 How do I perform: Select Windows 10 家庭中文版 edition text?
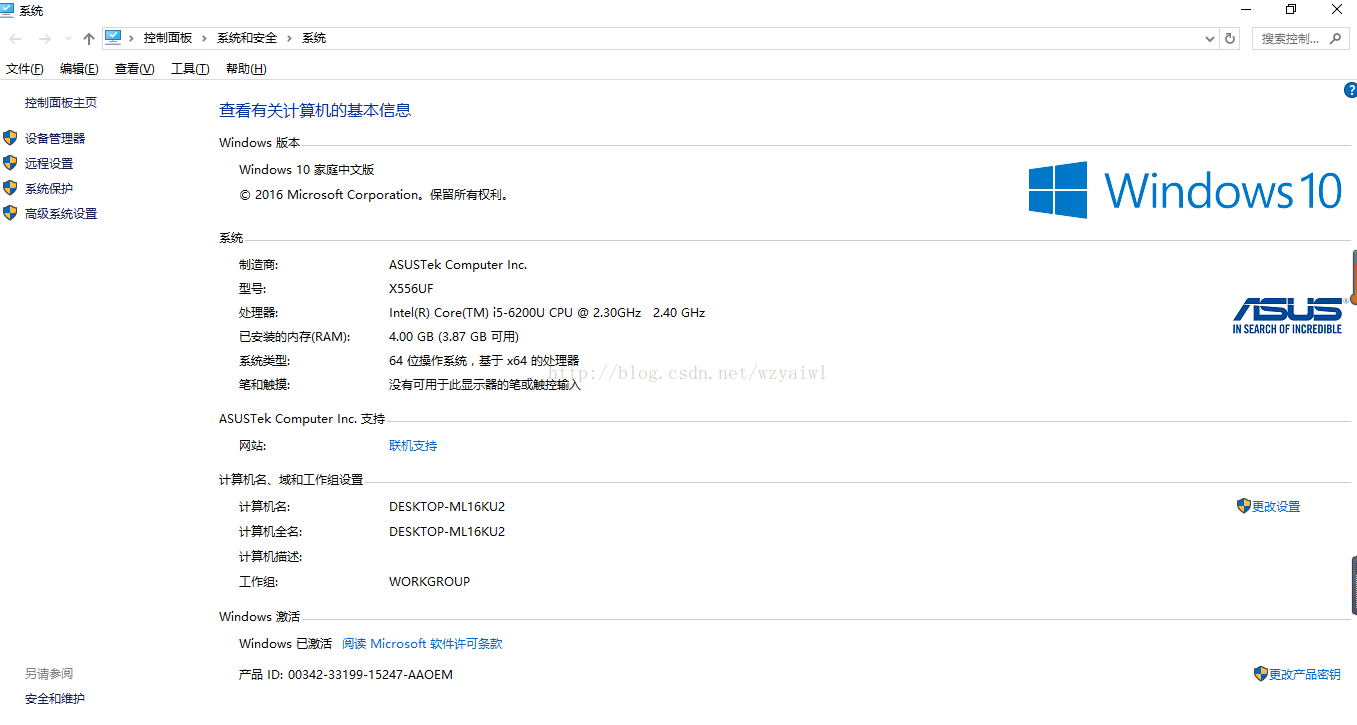307,170
